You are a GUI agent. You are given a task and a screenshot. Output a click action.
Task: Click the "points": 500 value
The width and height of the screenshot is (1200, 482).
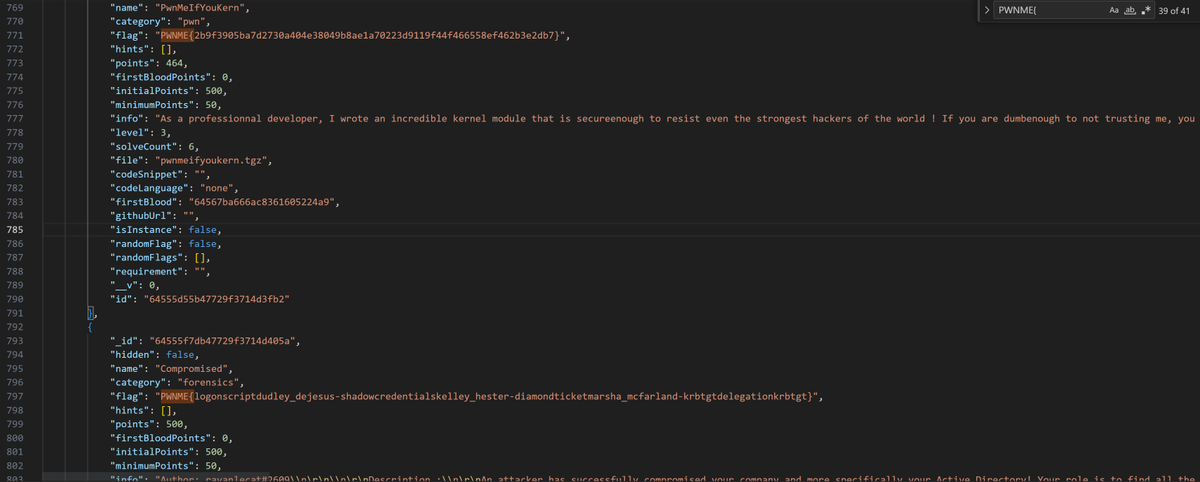click(173, 423)
